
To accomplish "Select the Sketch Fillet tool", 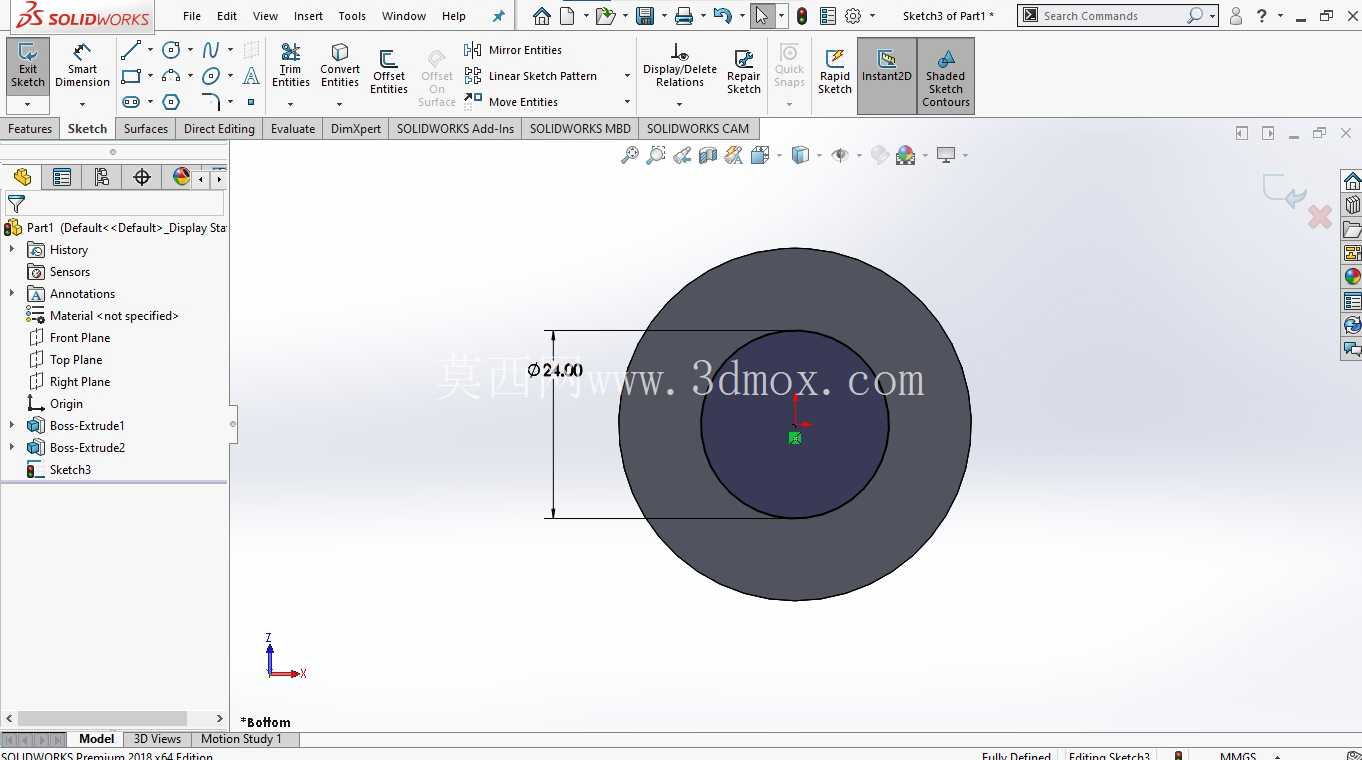I will [x=211, y=102].
